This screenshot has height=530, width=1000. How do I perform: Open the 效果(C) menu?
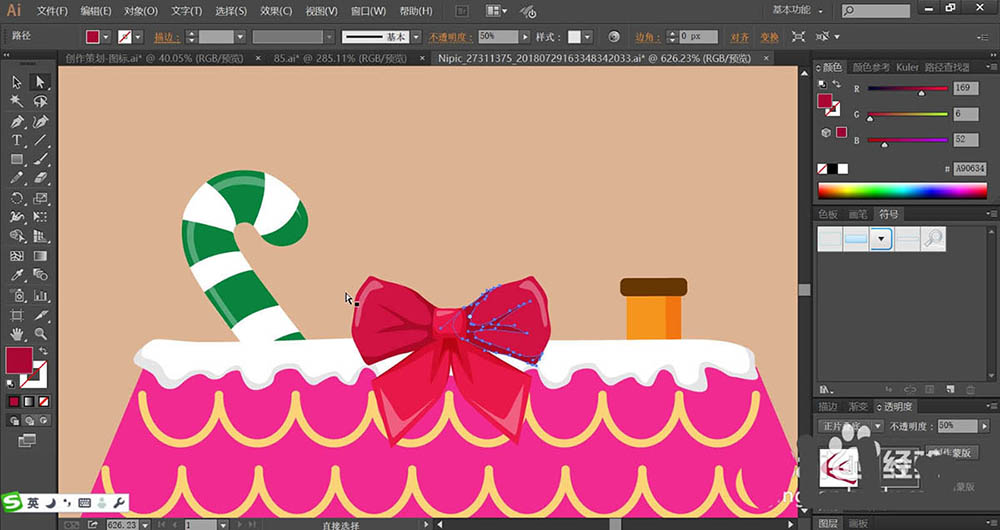276,11
